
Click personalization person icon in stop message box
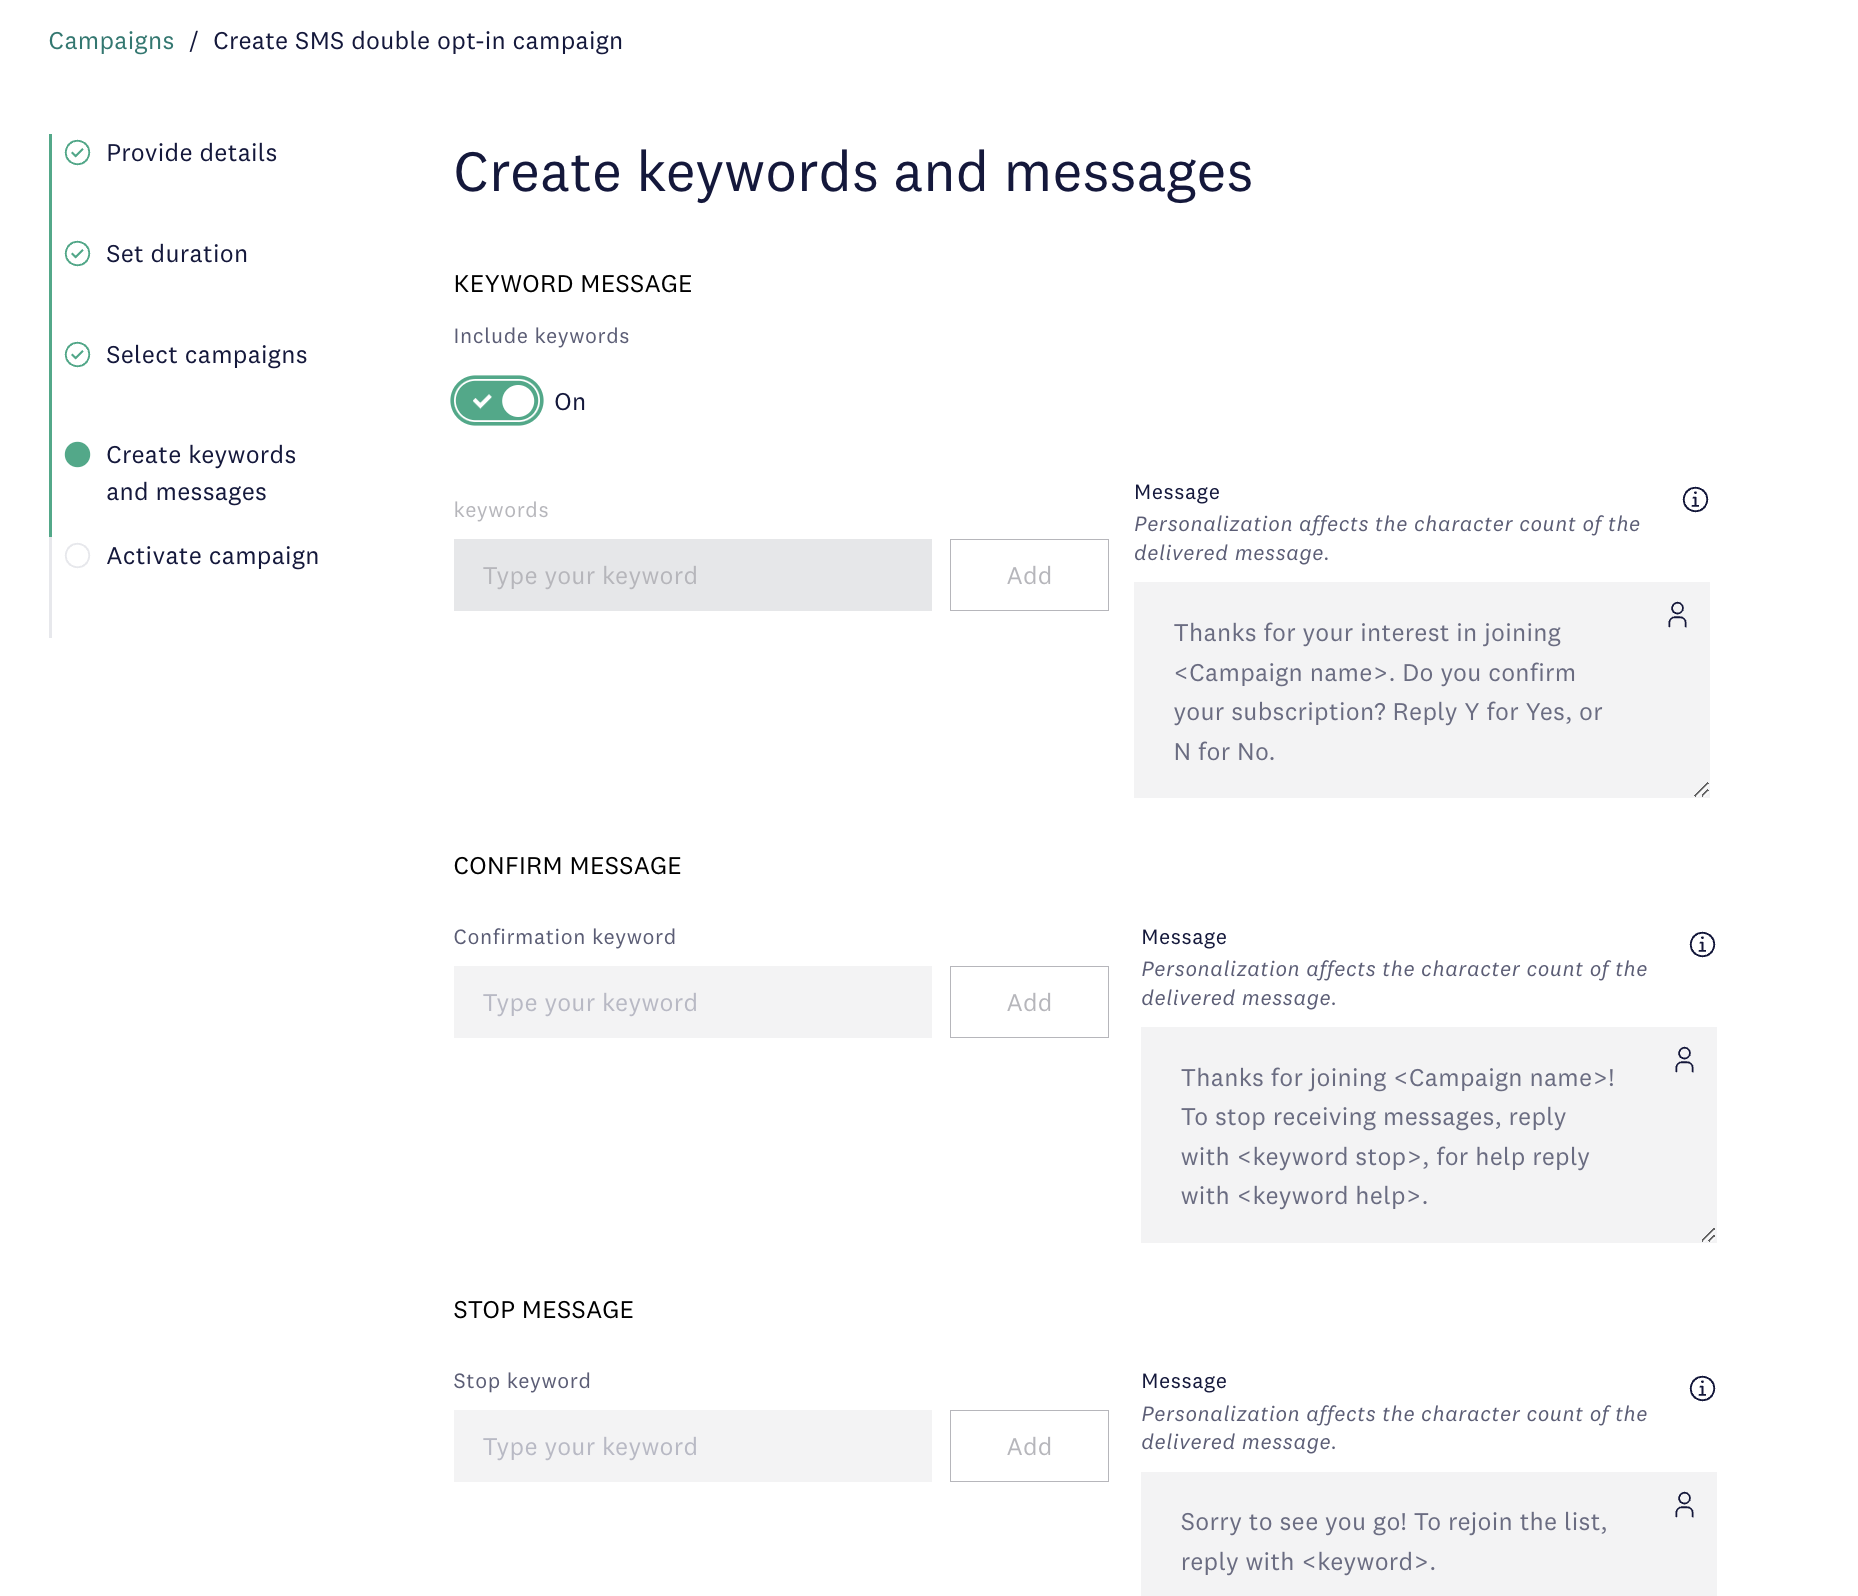pos(1684,1505)
